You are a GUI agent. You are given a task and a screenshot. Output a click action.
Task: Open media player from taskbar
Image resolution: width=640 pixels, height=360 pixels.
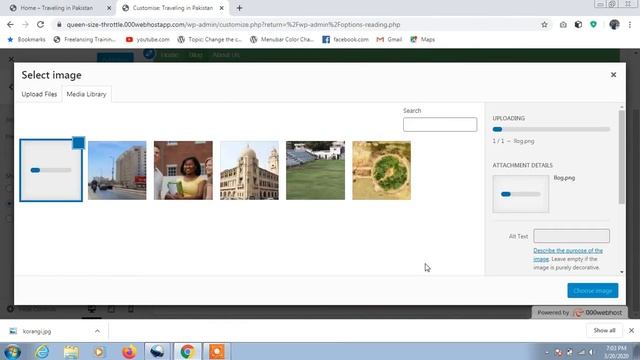[x=99, y=351]
